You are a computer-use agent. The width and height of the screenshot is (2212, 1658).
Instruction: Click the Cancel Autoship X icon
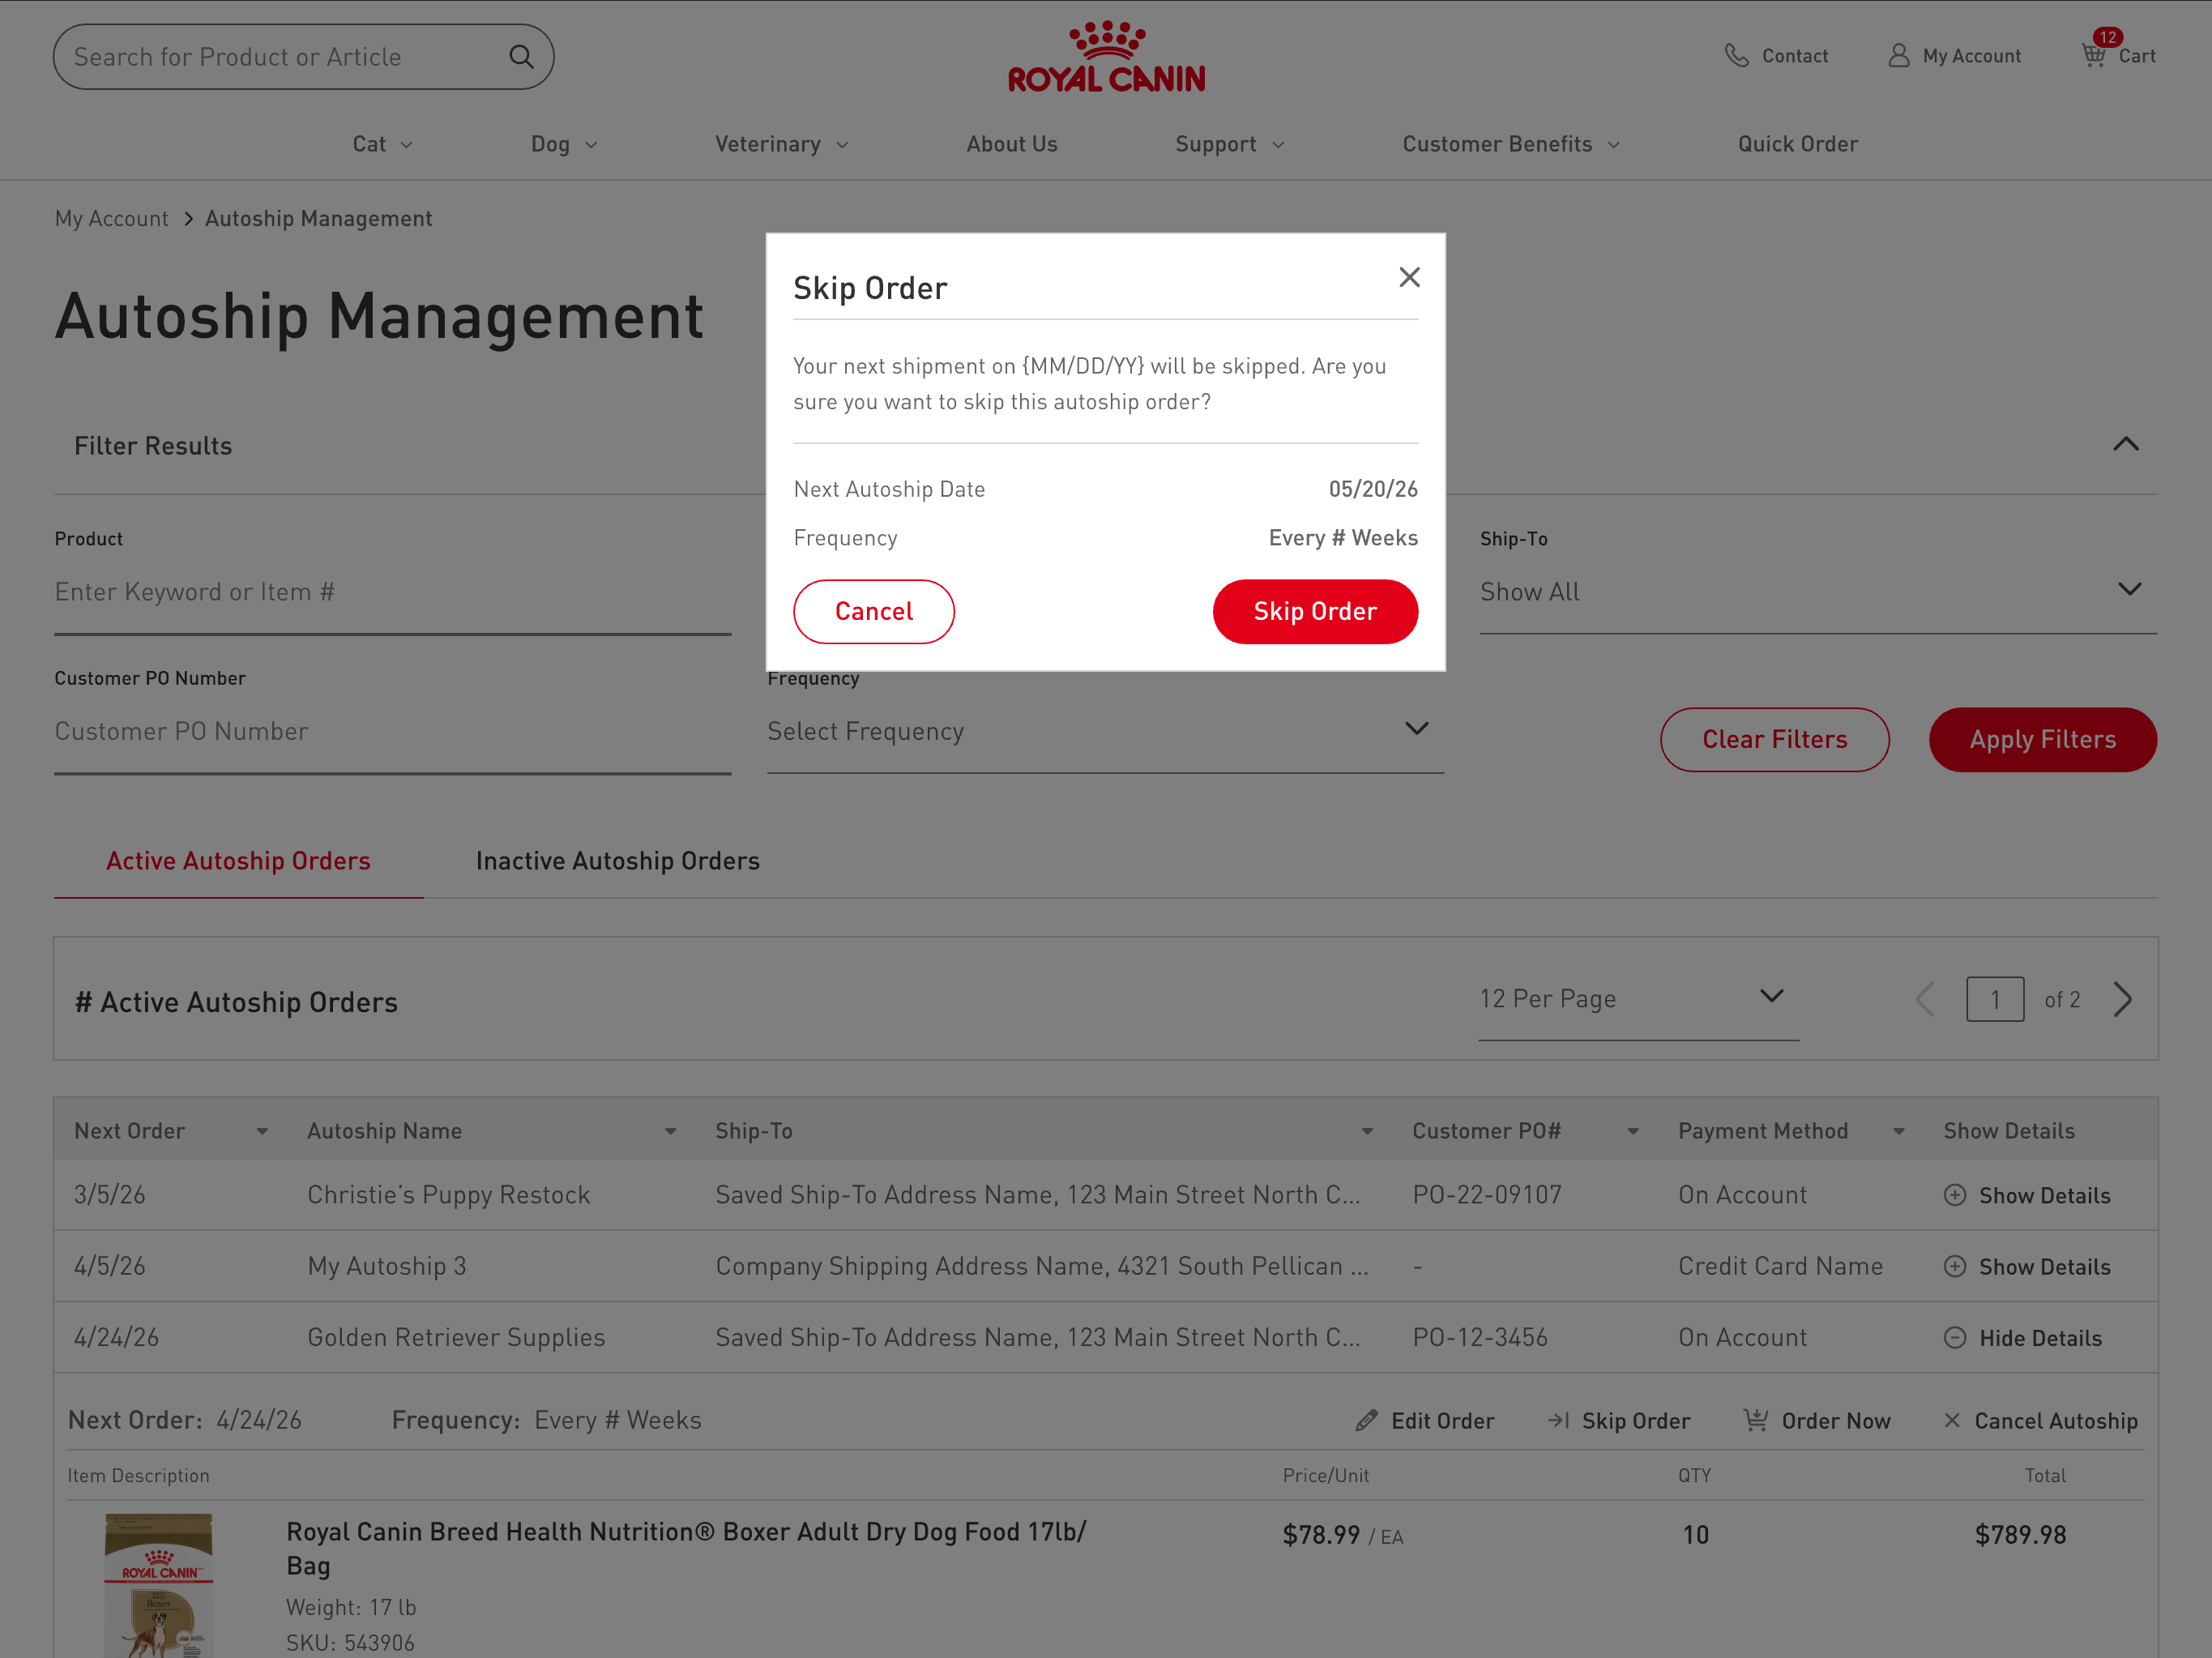1951,1420
